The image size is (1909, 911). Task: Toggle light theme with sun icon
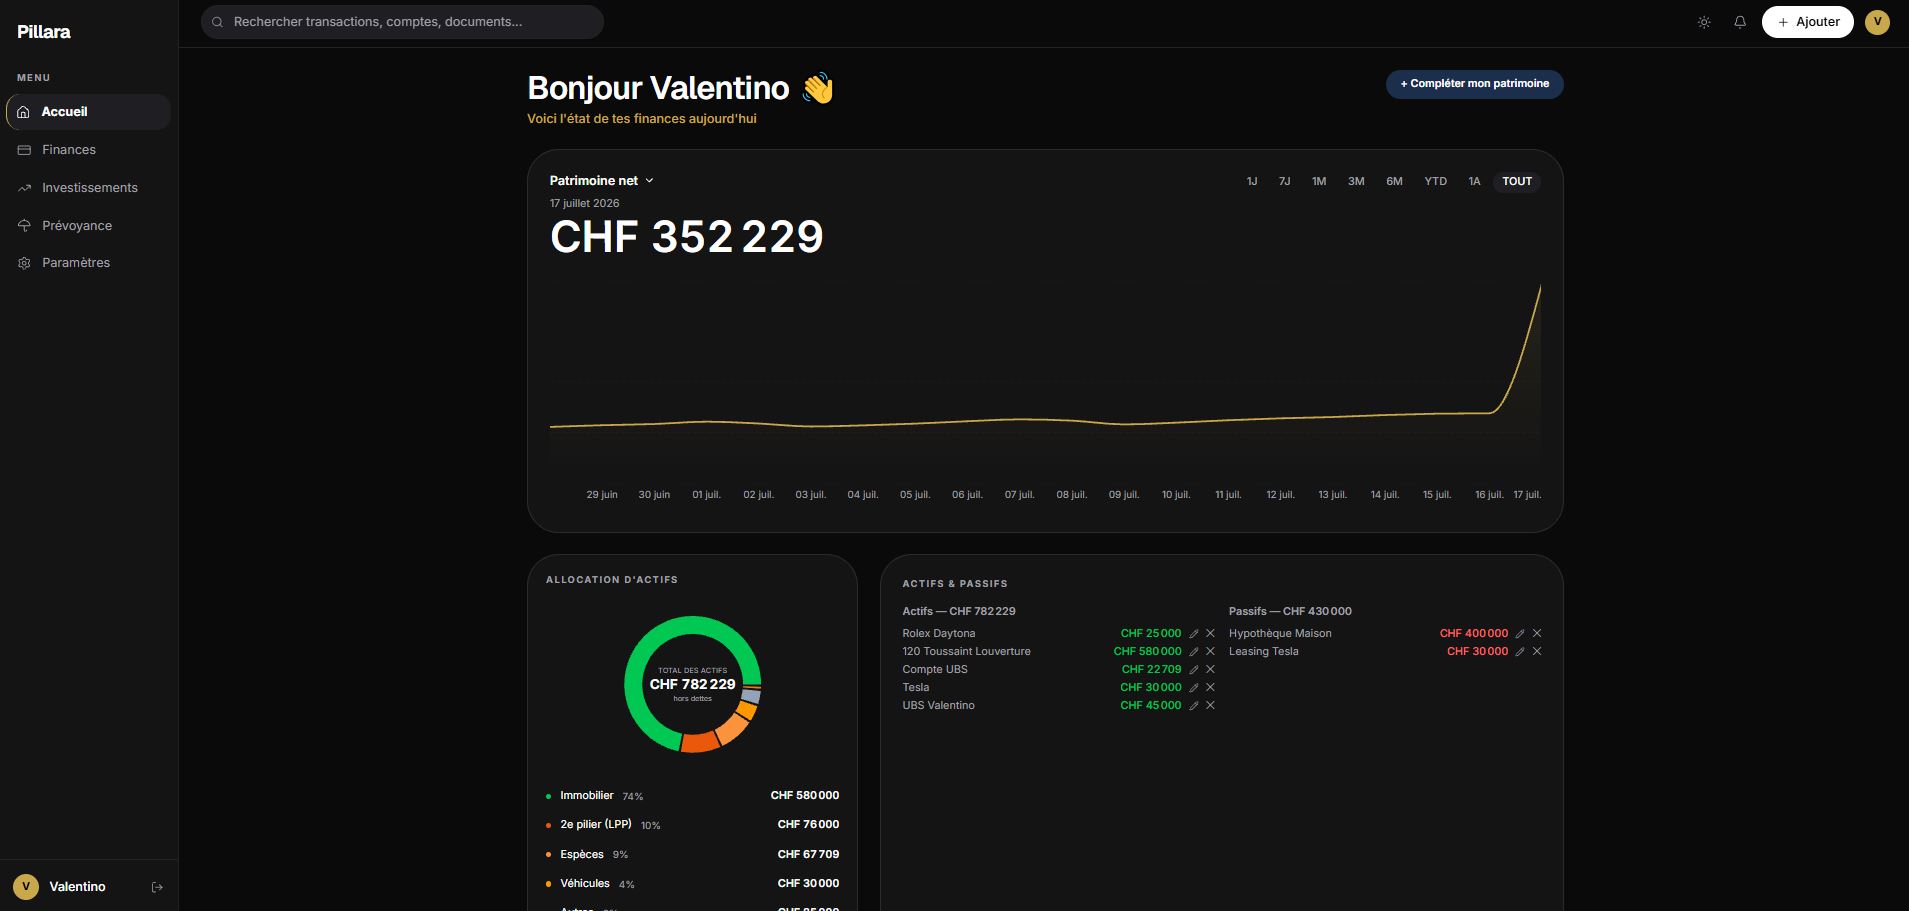[1704, 22]
